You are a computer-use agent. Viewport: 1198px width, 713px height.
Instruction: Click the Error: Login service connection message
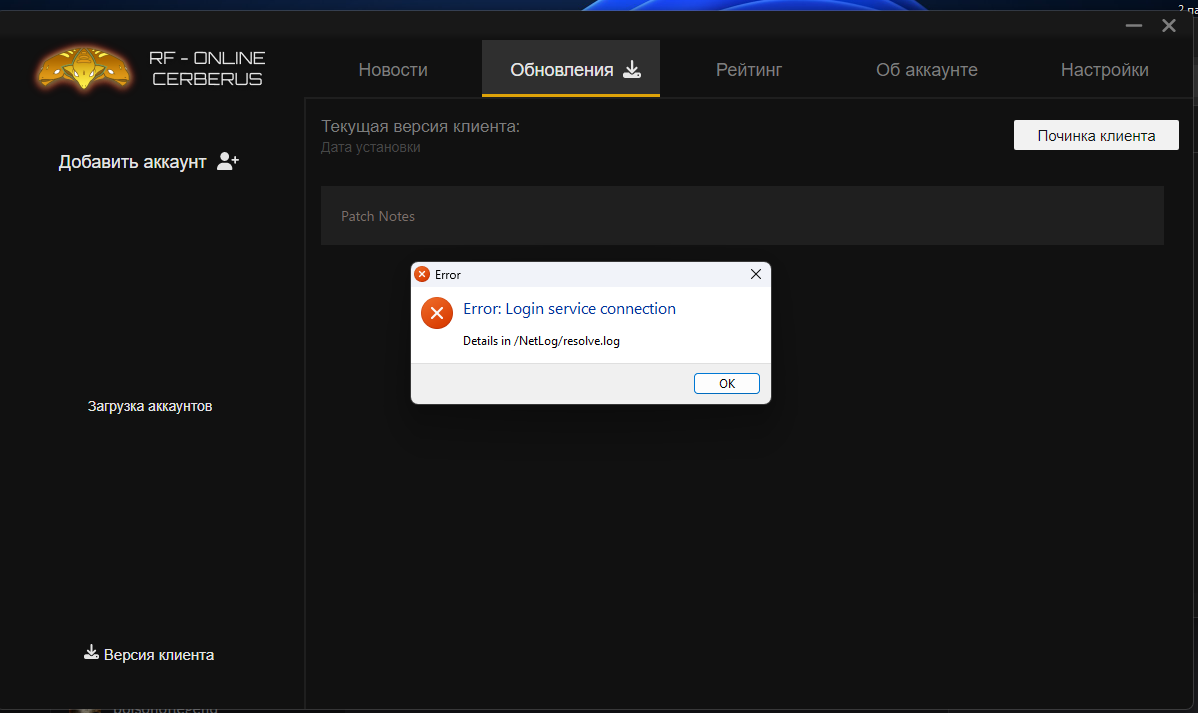(569, 309)
